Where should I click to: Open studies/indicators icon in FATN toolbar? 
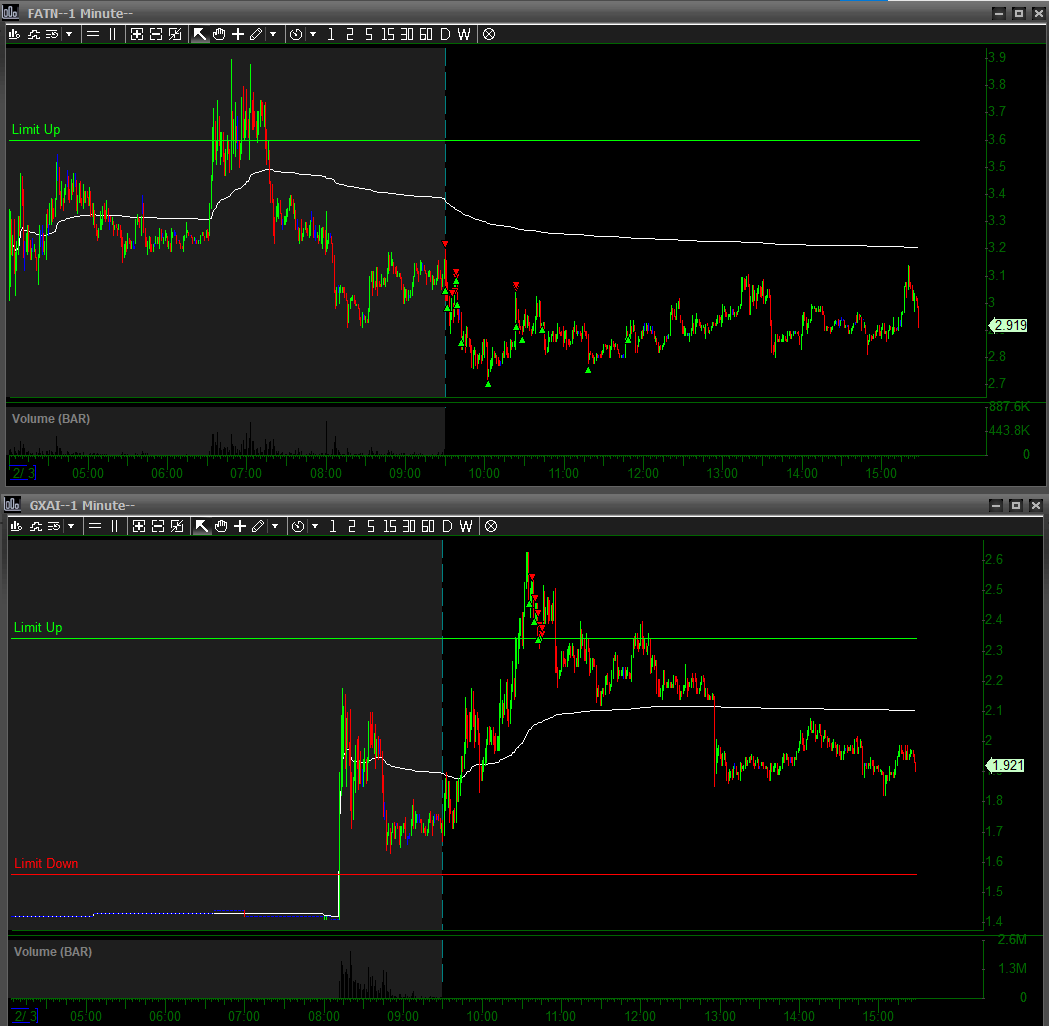[x=33, y=34]
